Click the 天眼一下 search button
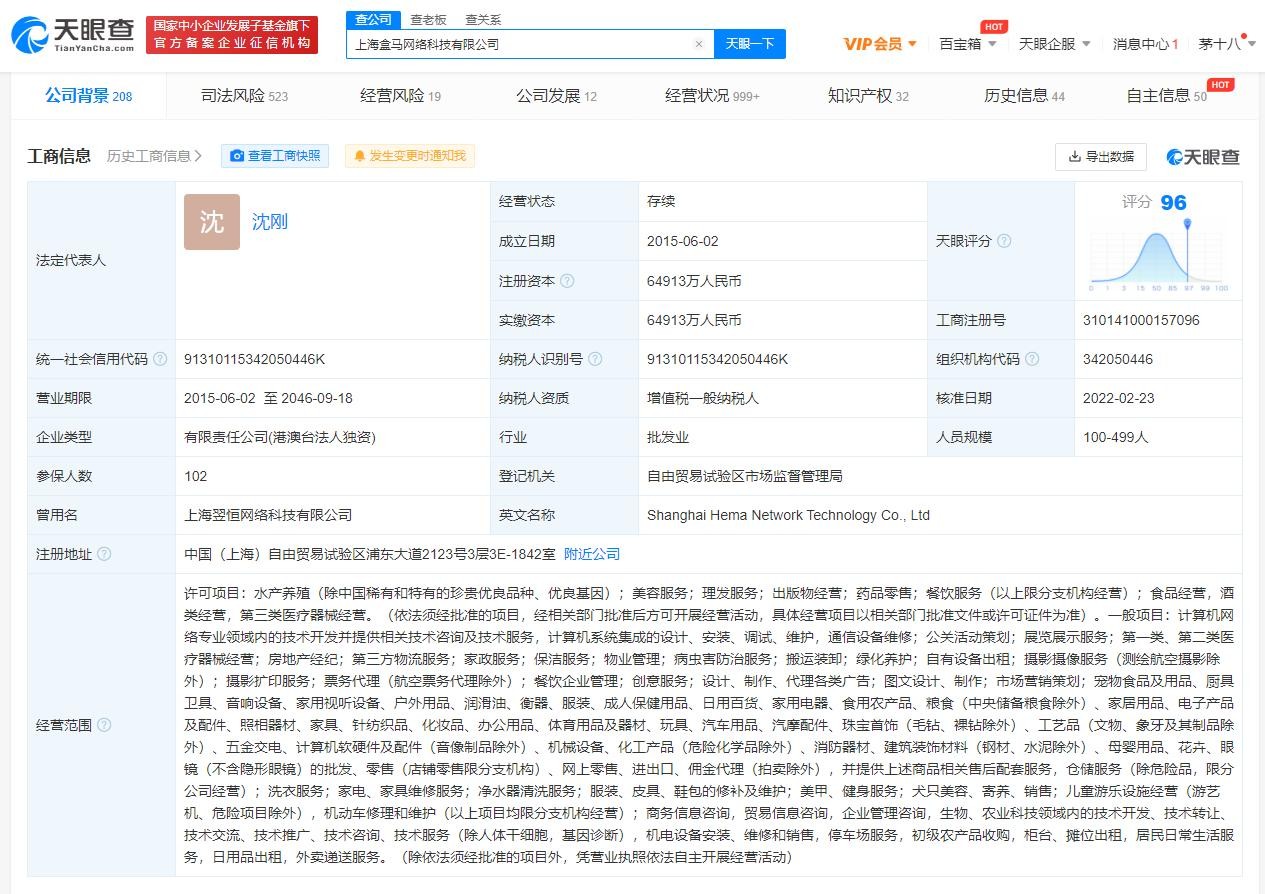 pyautogui.click(x=750, y=44)
